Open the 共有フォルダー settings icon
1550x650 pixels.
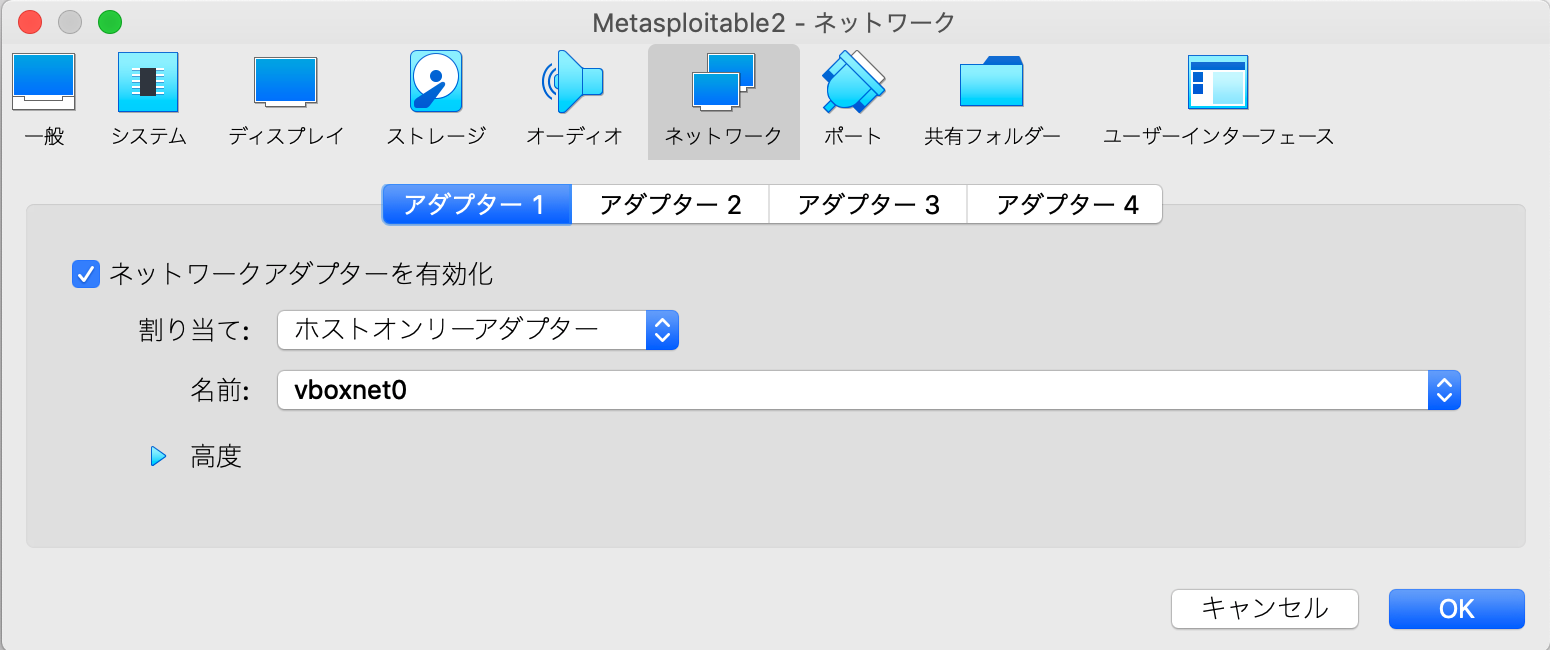coord(992,101)
